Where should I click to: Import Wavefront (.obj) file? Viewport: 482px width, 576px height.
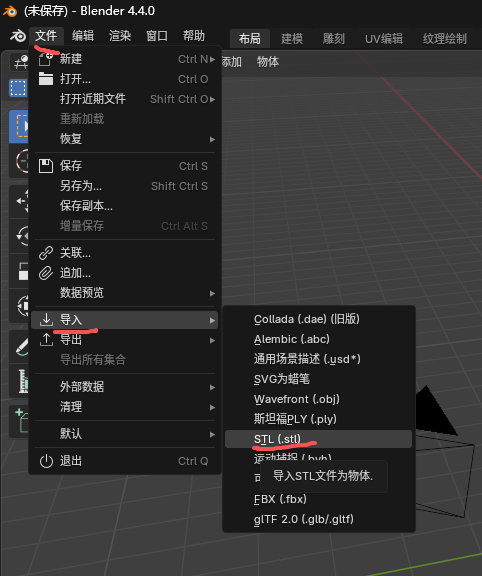click(x=318, y=399)
